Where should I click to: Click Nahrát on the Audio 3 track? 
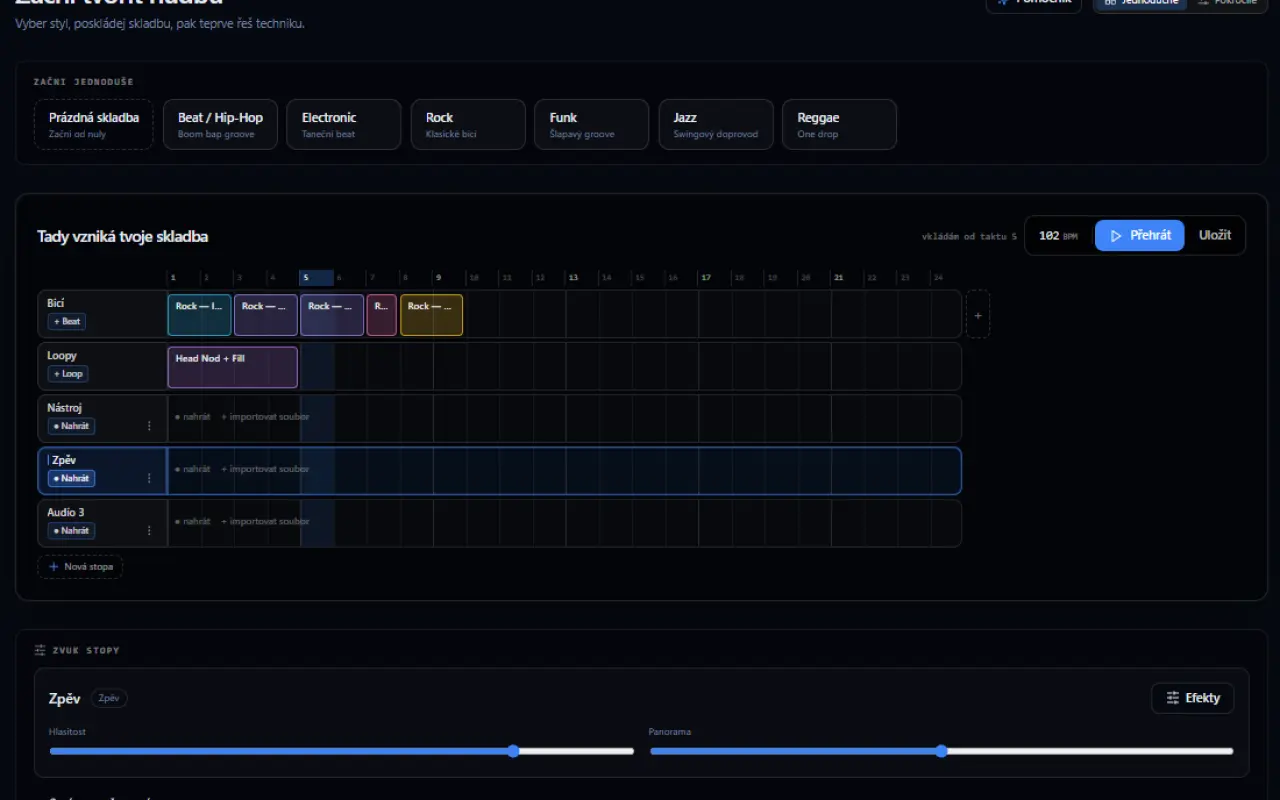[71, 530]
